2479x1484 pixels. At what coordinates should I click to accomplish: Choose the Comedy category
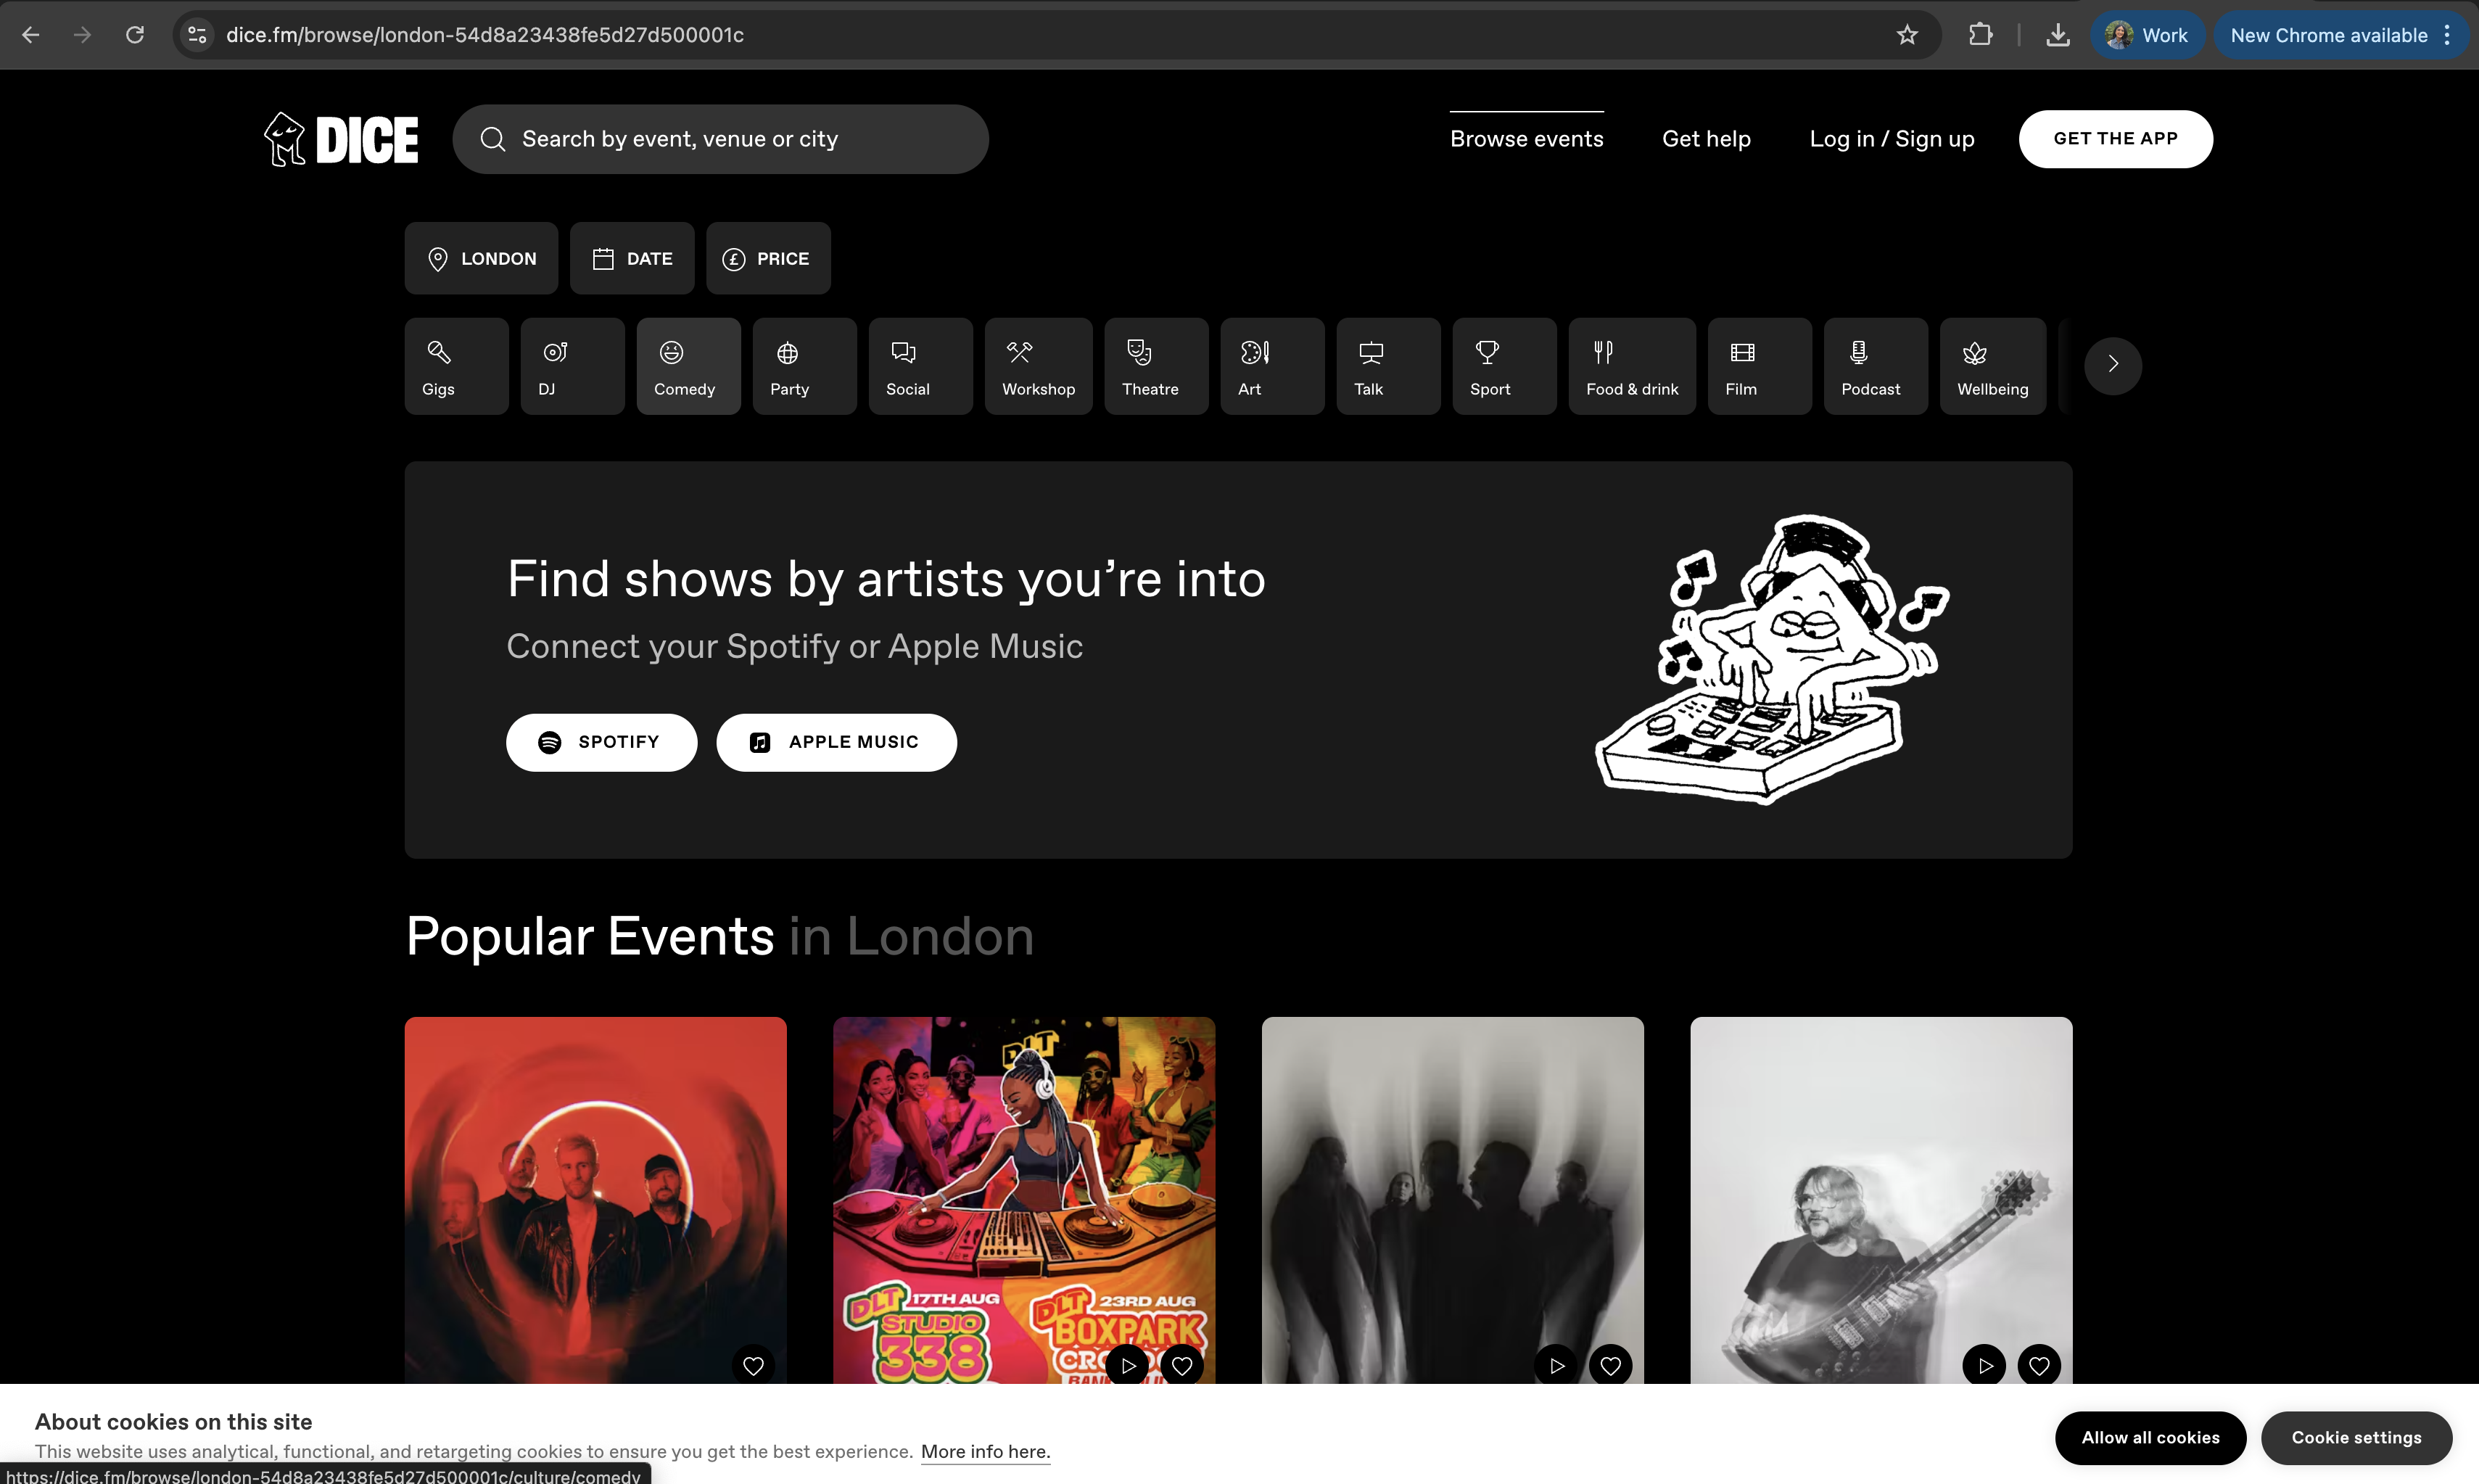[688, 366]
